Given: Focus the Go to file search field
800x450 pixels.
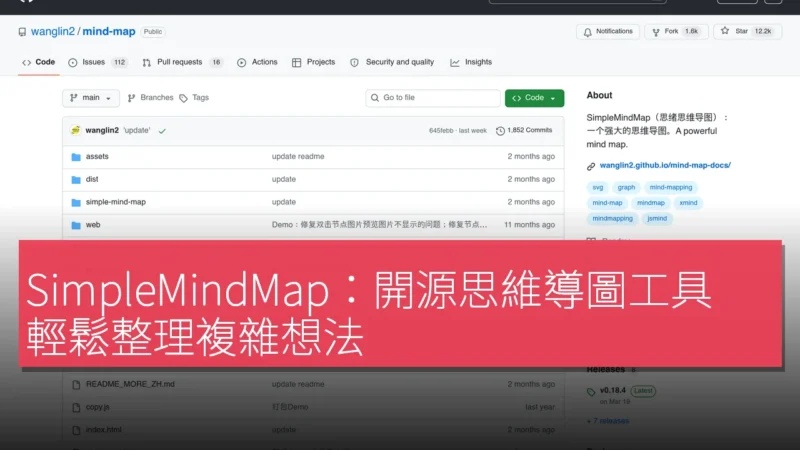Looking at the screenshot, I should [433, 98].
